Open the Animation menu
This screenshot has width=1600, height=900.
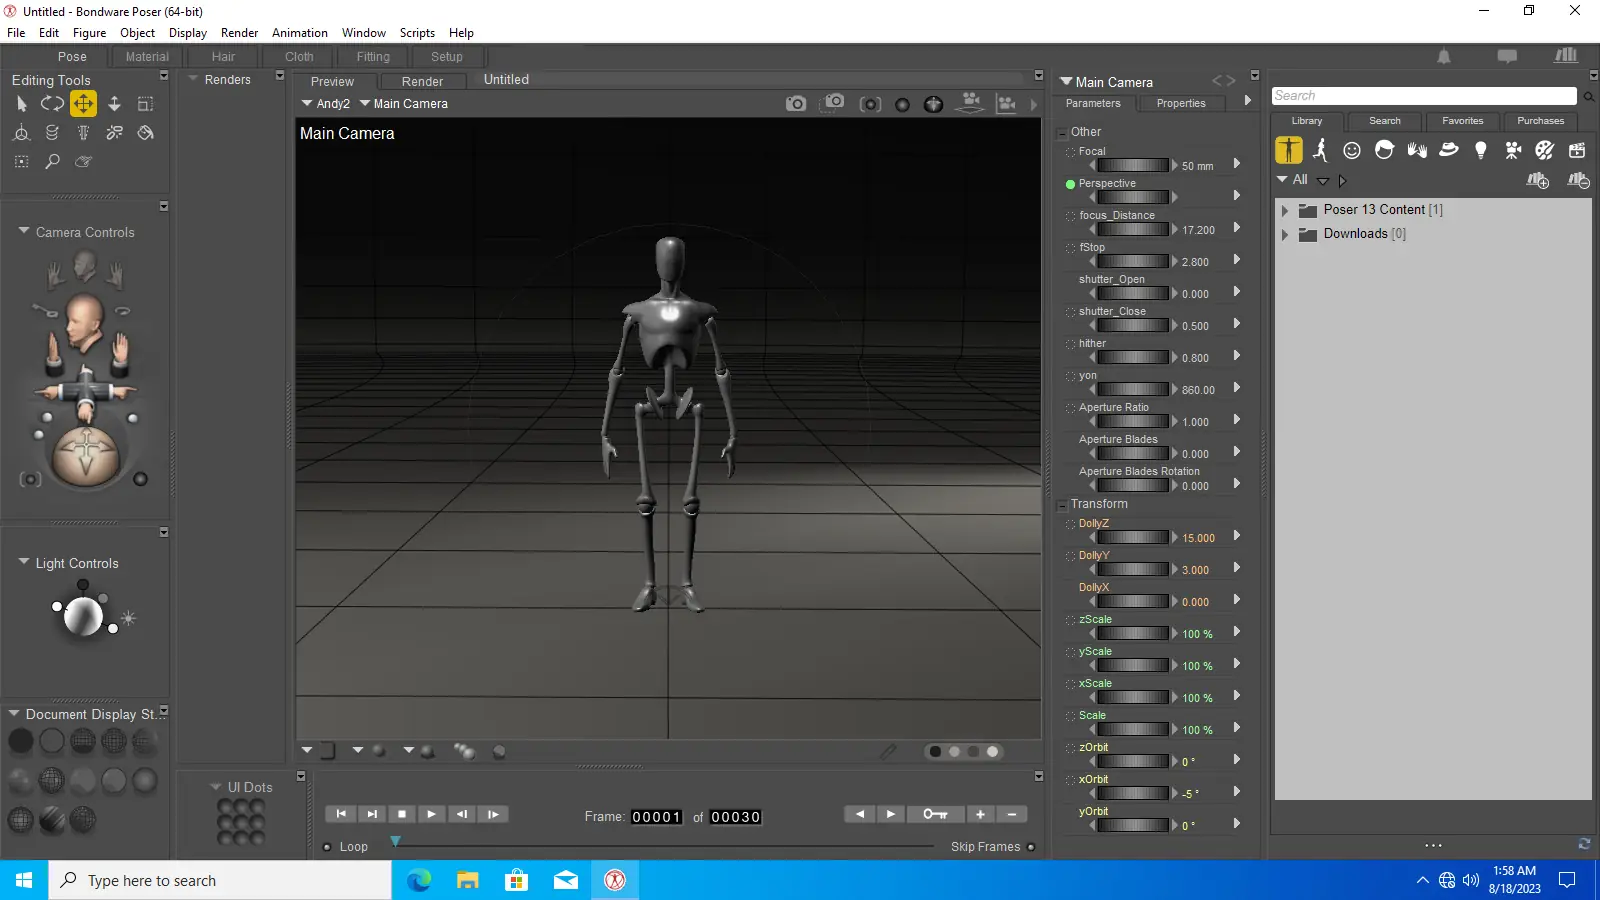(299, 33)
